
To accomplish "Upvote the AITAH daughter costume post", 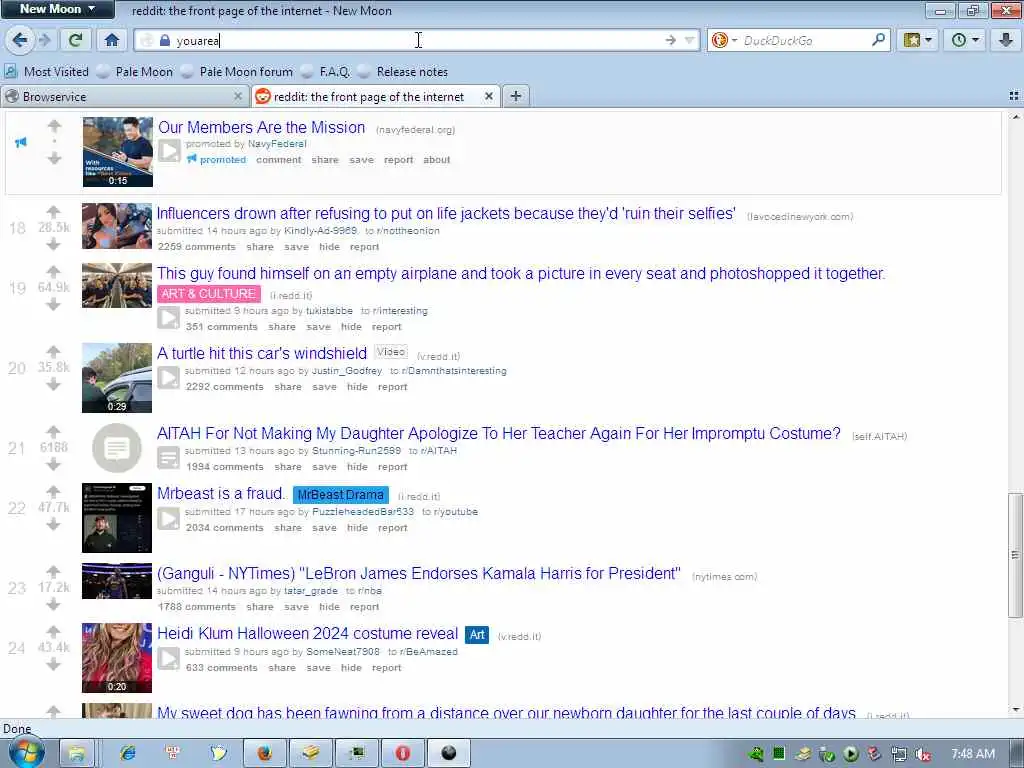I will tap(54, 431).
